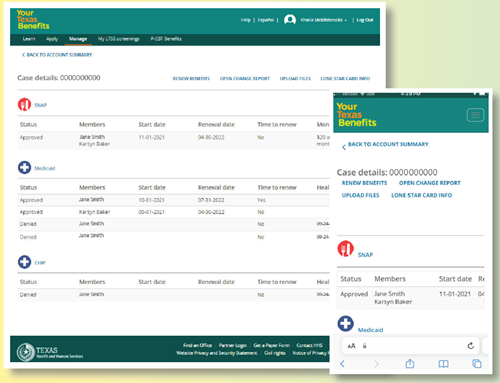Screen dimensions: 500x383
Task: Tap the share icon in mobile browser toolbar
Action: point(410,363)
